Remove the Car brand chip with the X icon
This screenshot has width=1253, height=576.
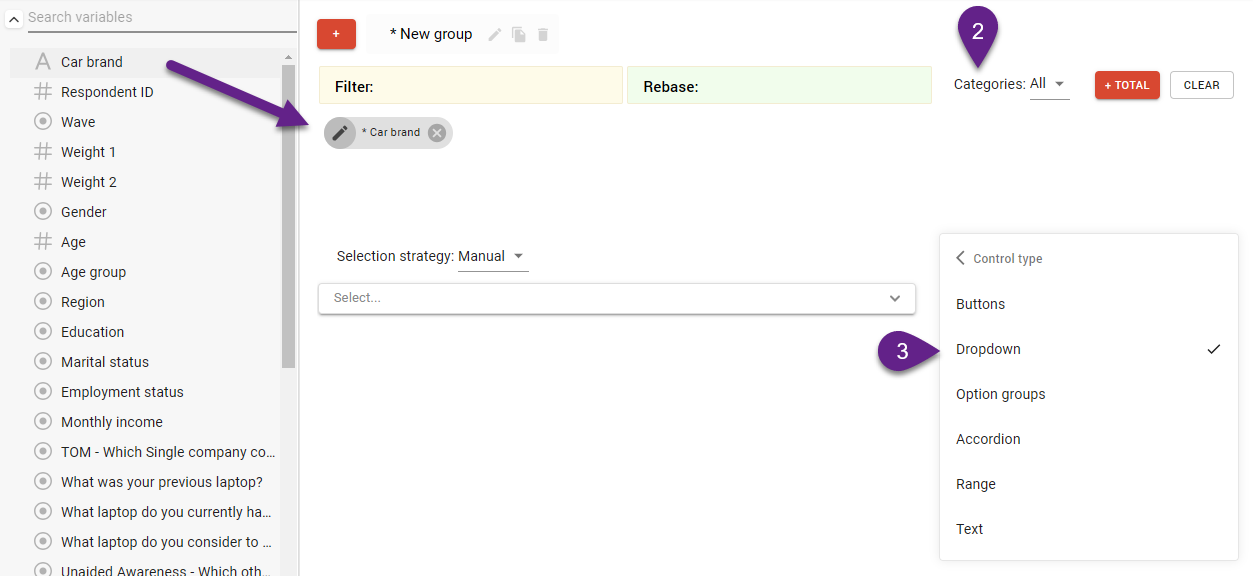437,132
